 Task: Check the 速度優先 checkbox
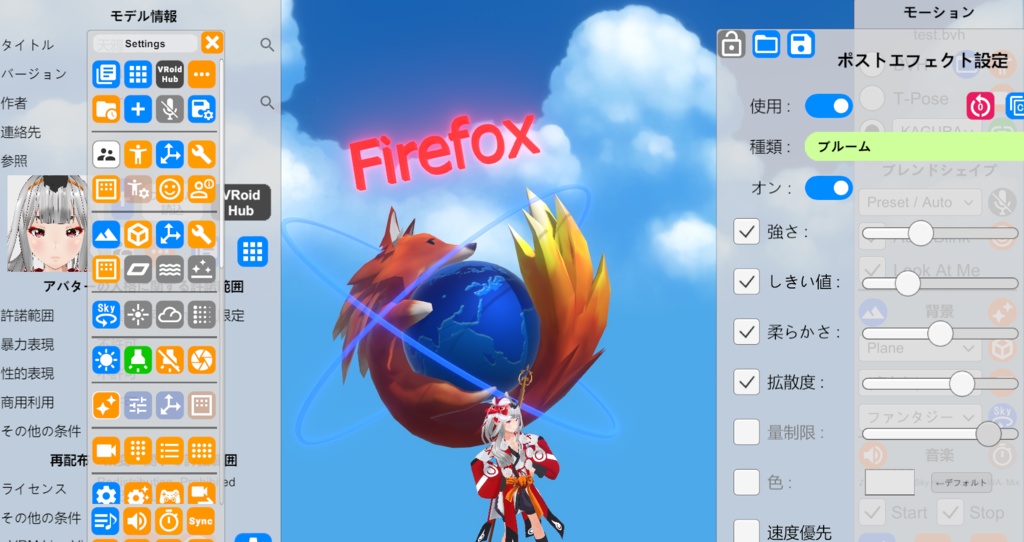(746, 532)
